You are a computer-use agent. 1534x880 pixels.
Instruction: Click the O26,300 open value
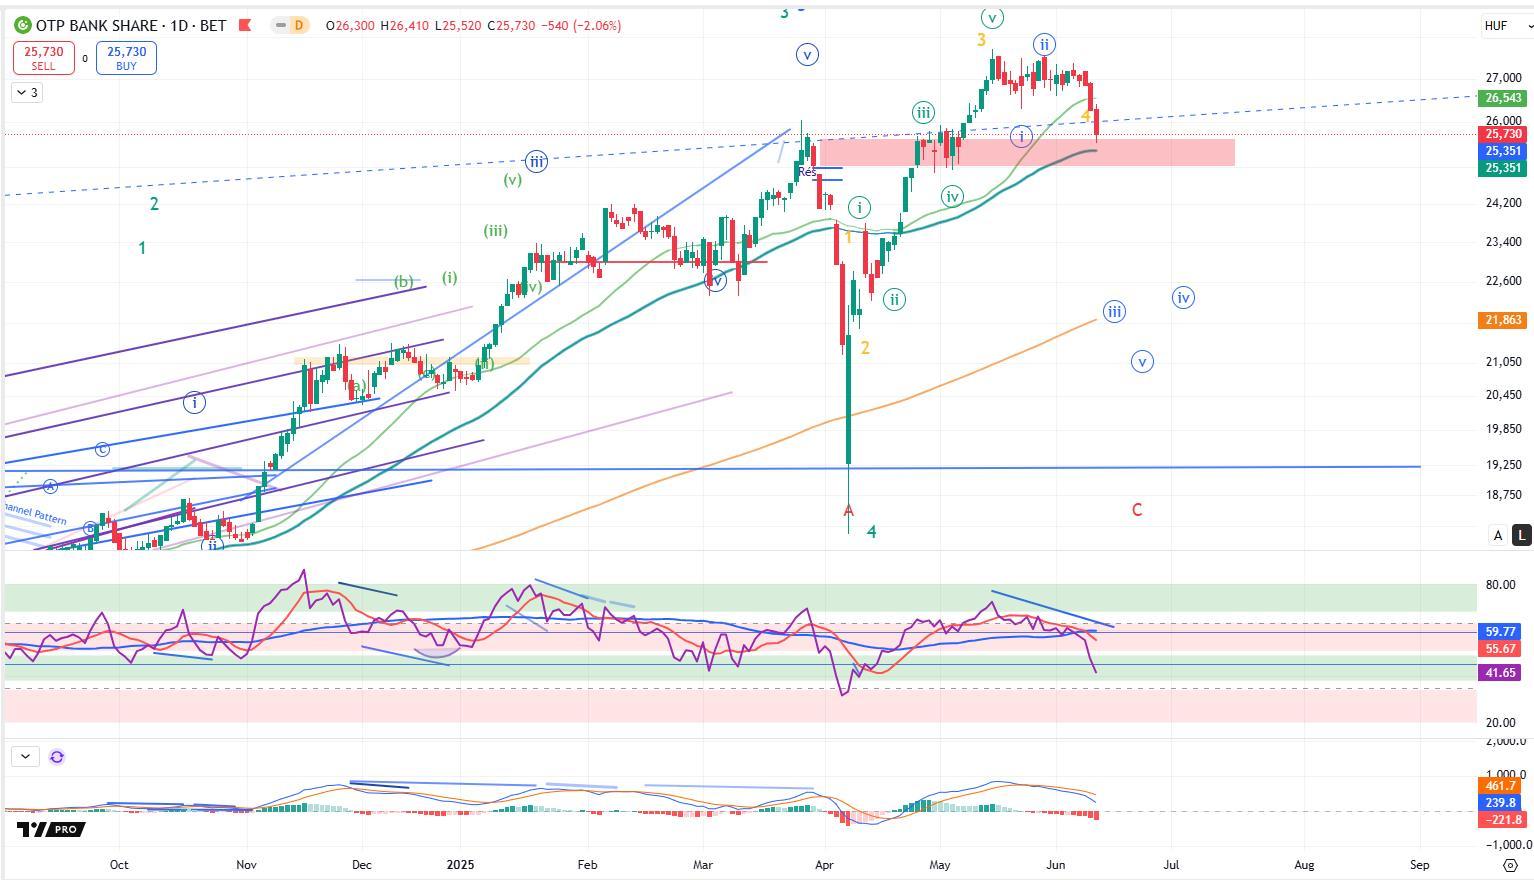click(350, 25)
